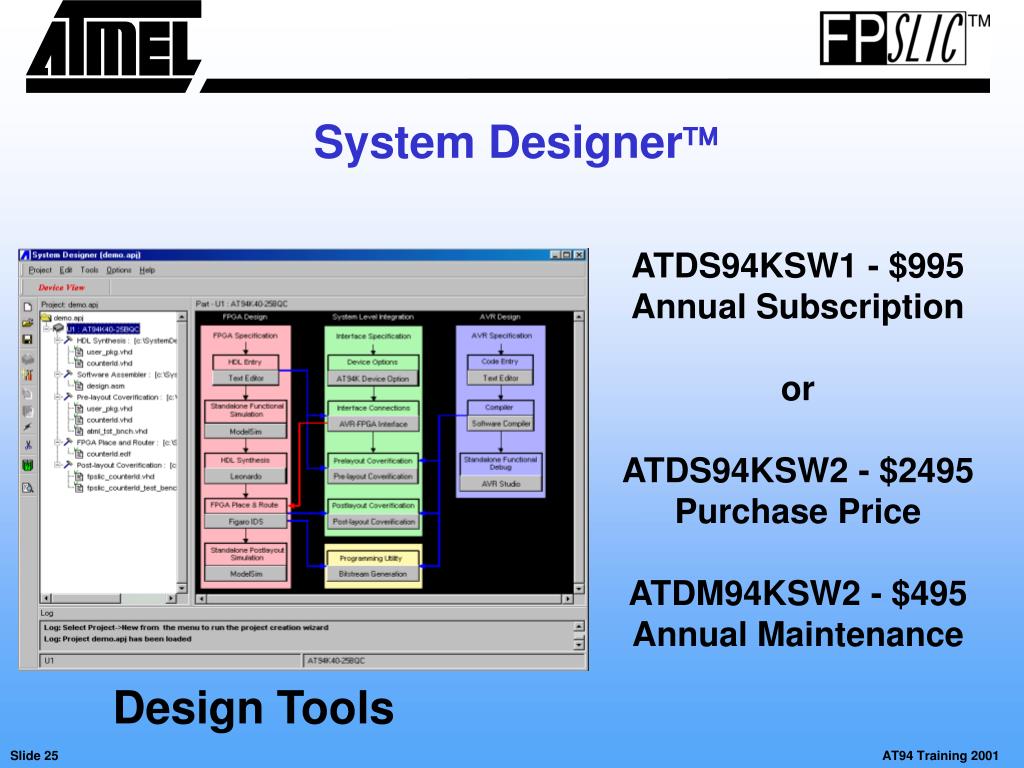Click flow diagram vertical scrollbar down arrow
This screenshot has width=1024, height=768.
(579, 588)
